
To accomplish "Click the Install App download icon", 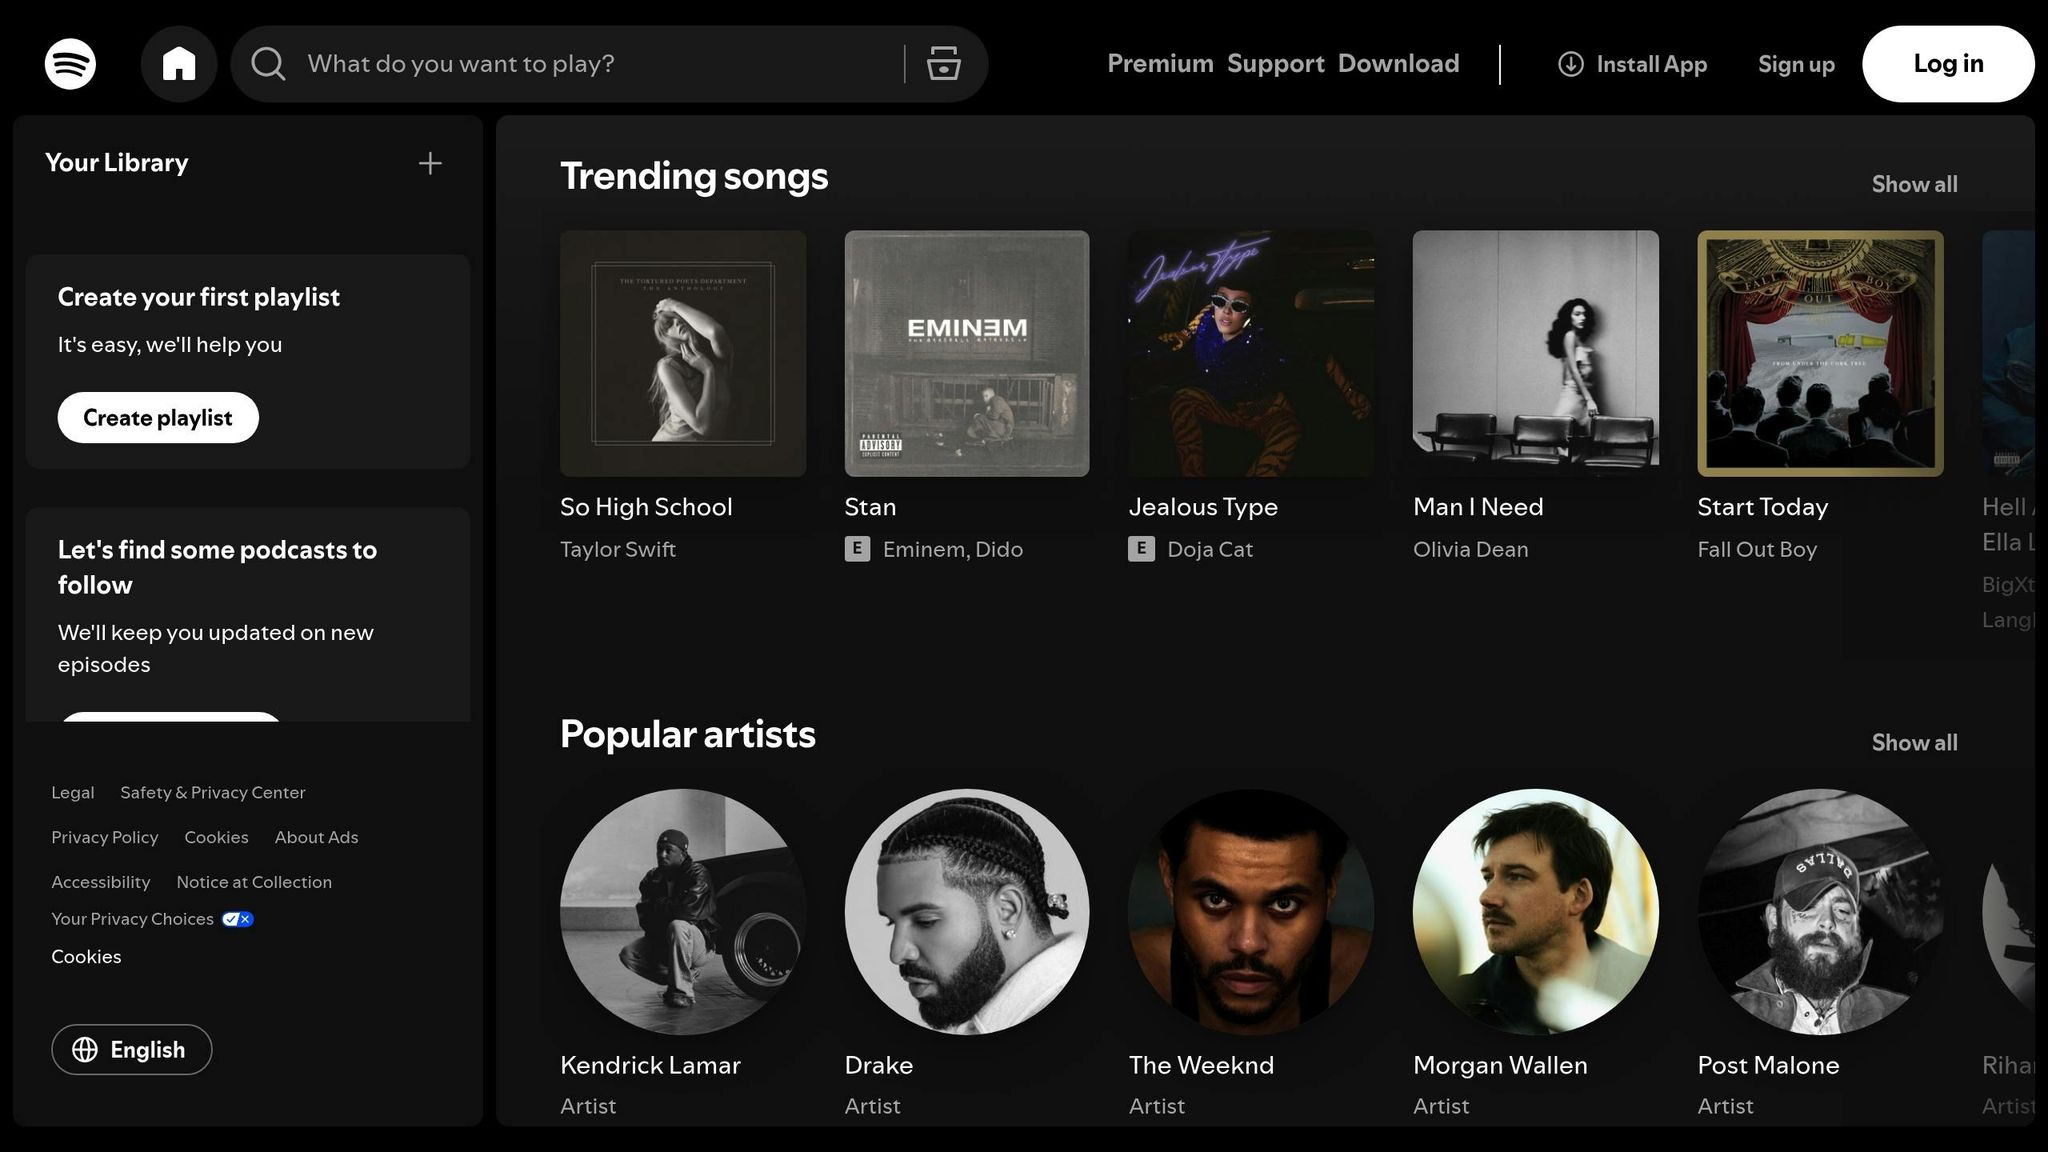I will [1571, 64].
